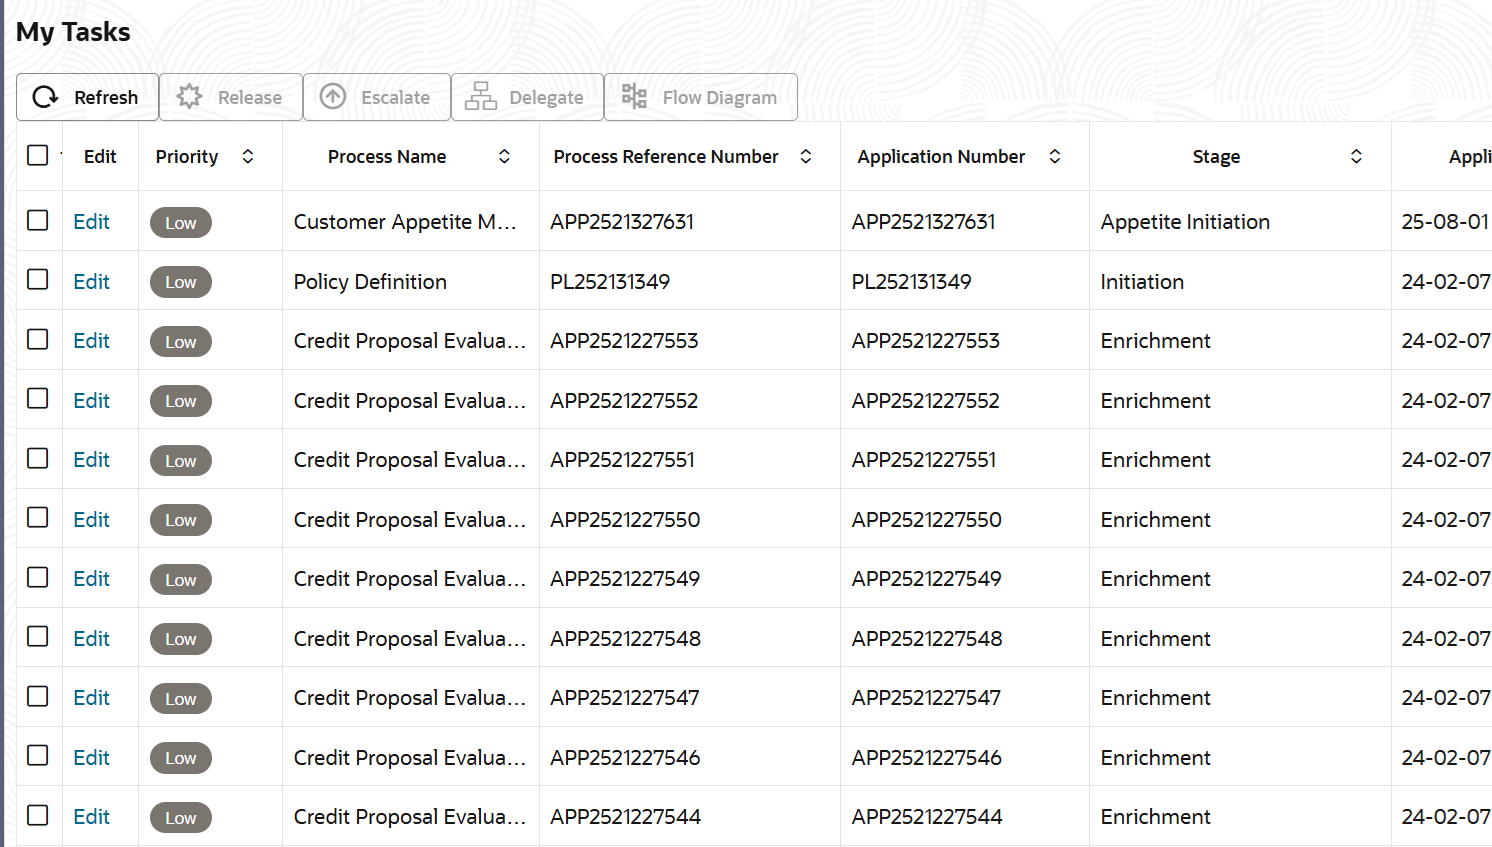Click the Process Reference Number header label

tap(666, 156)
